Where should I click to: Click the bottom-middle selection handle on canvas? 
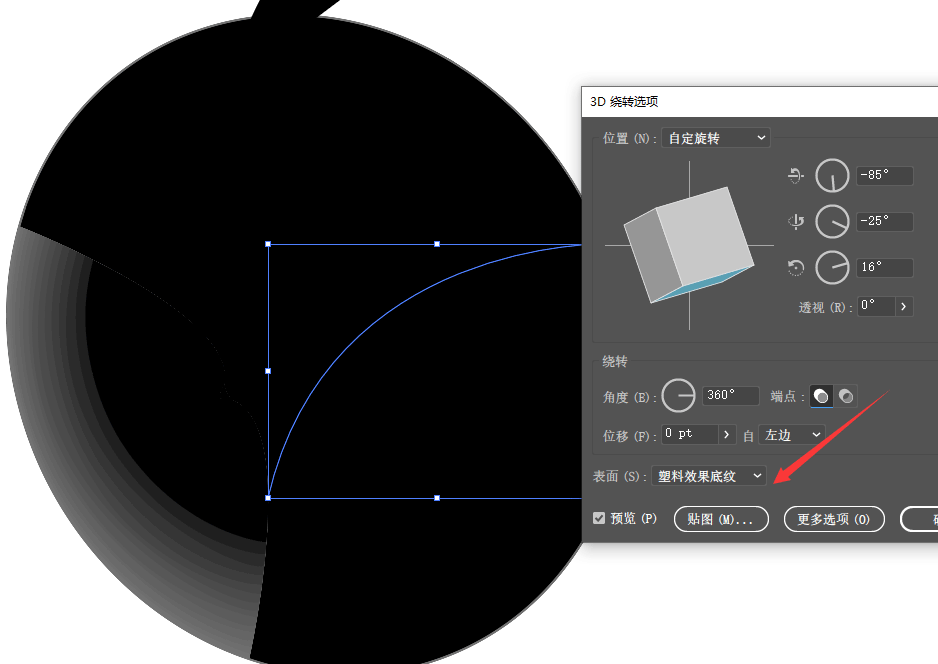click(x=437, y=498)
